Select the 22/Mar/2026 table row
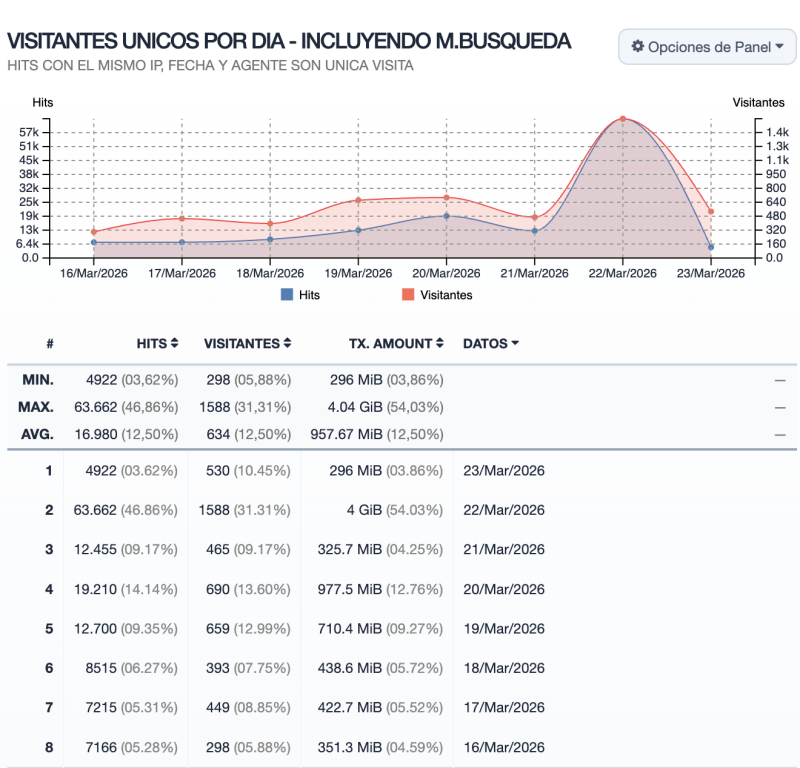 point(402,510)
